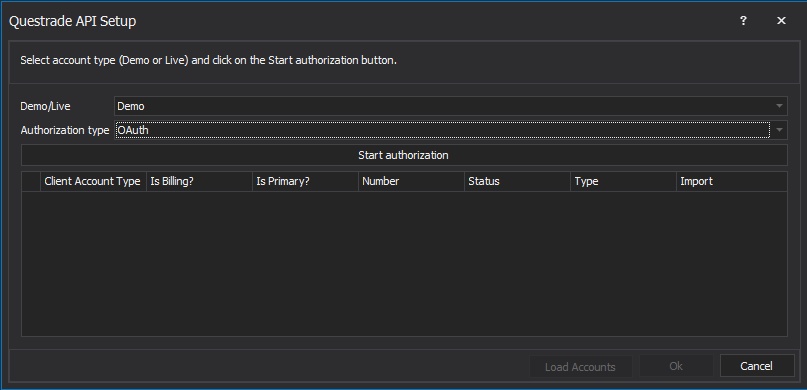807x390 pixels.
Task: Click the Cancel button
Action: 757,366
